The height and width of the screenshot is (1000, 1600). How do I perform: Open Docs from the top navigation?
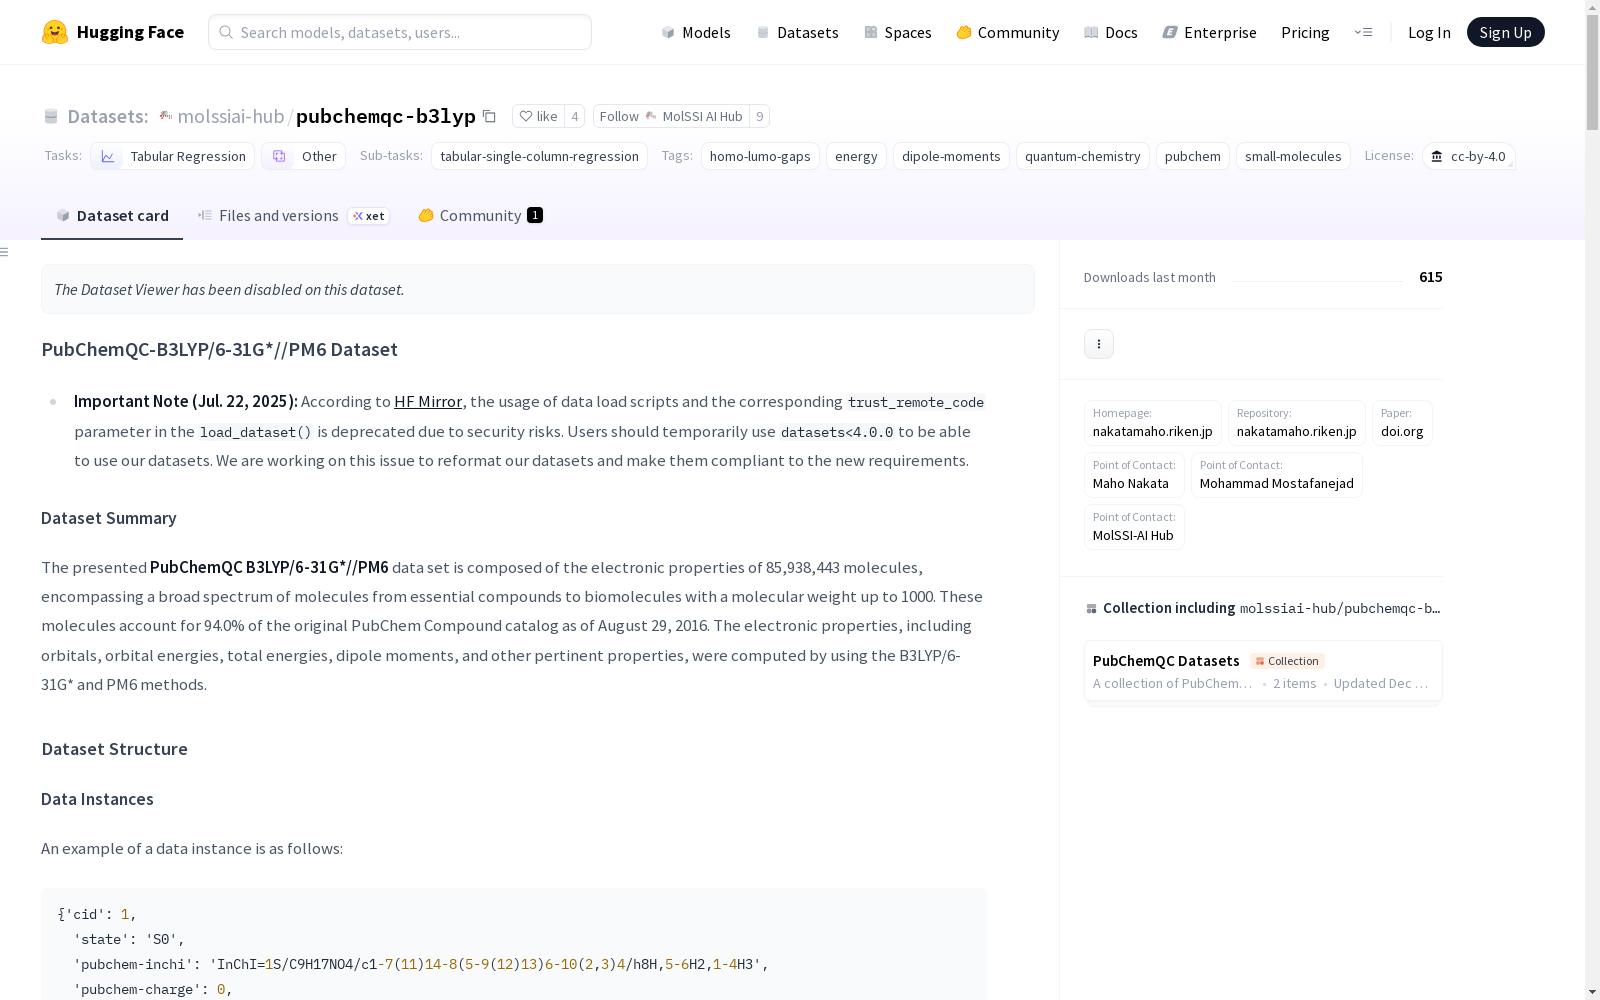tap(1110, 32)
